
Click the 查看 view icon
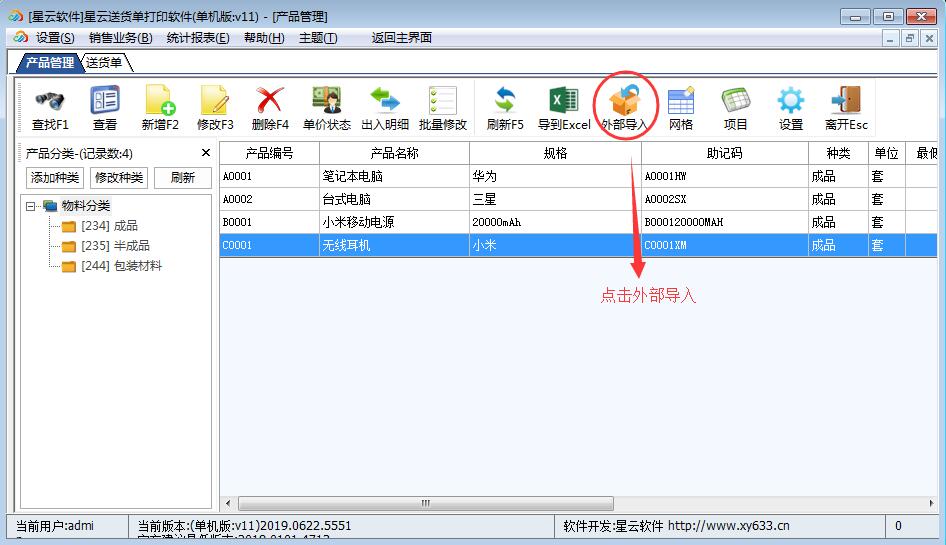coord(105,109)
